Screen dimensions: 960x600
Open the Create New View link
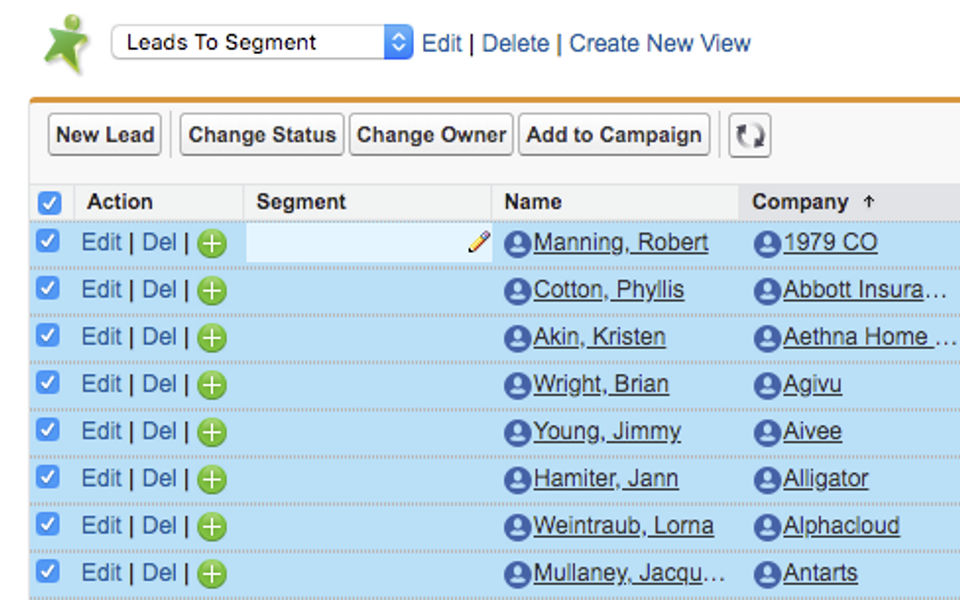pyautogui.click(x=659, y=43)
